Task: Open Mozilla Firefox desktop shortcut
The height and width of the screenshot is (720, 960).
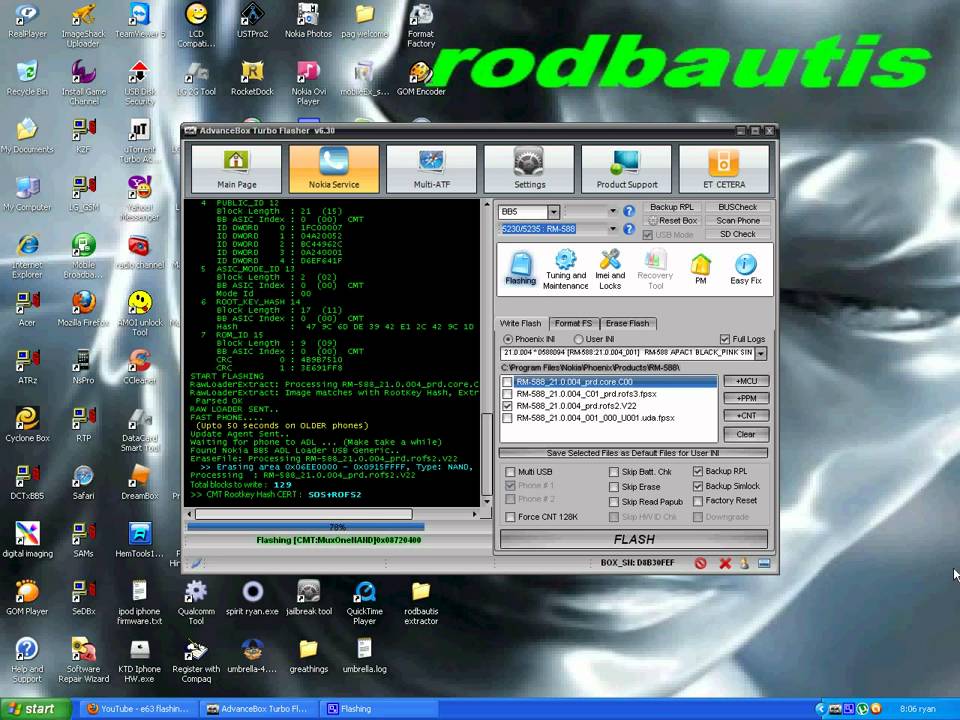Action: (x=83, y=309)
